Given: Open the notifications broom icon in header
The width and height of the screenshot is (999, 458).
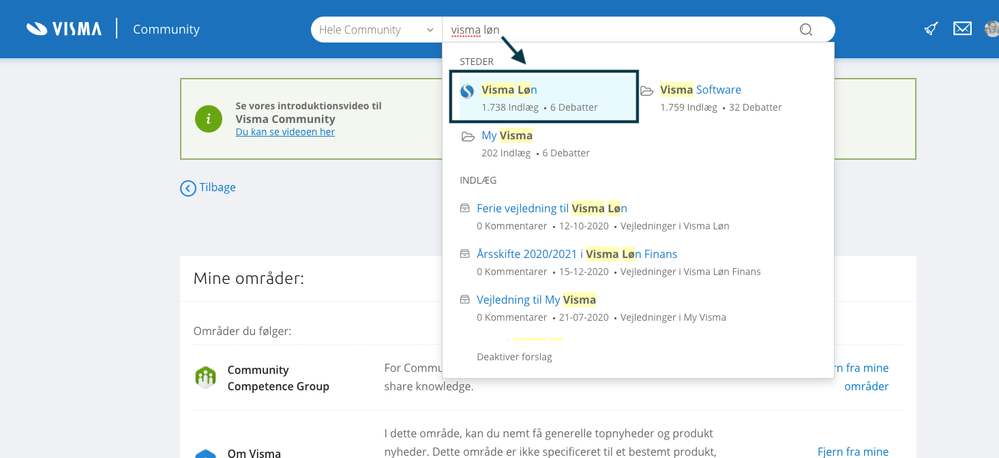Looking at the screenshot, I should [x=931, y=29].
